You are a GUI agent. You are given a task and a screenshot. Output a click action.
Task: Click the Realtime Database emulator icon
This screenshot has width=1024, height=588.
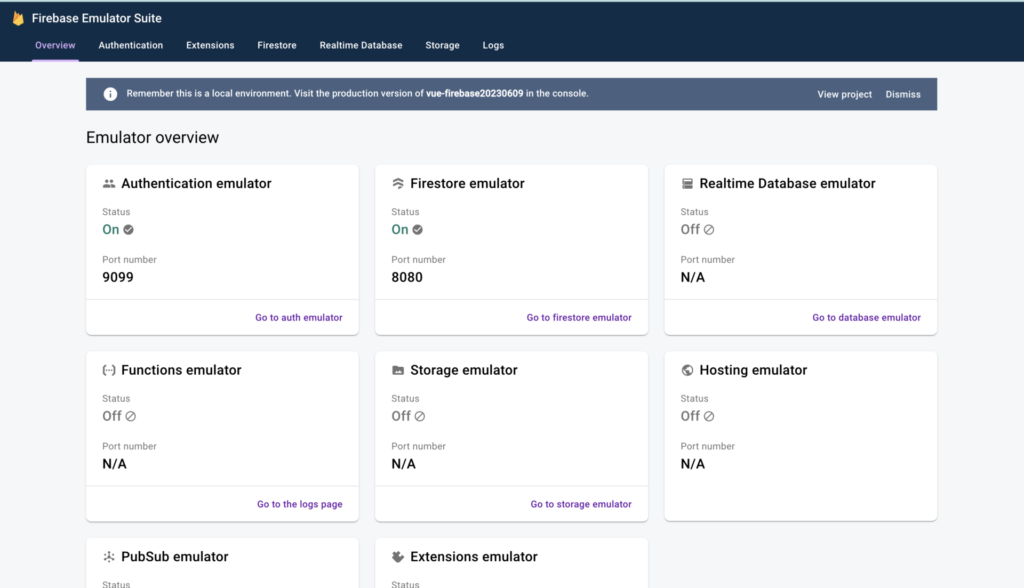[x=687, y=184]
